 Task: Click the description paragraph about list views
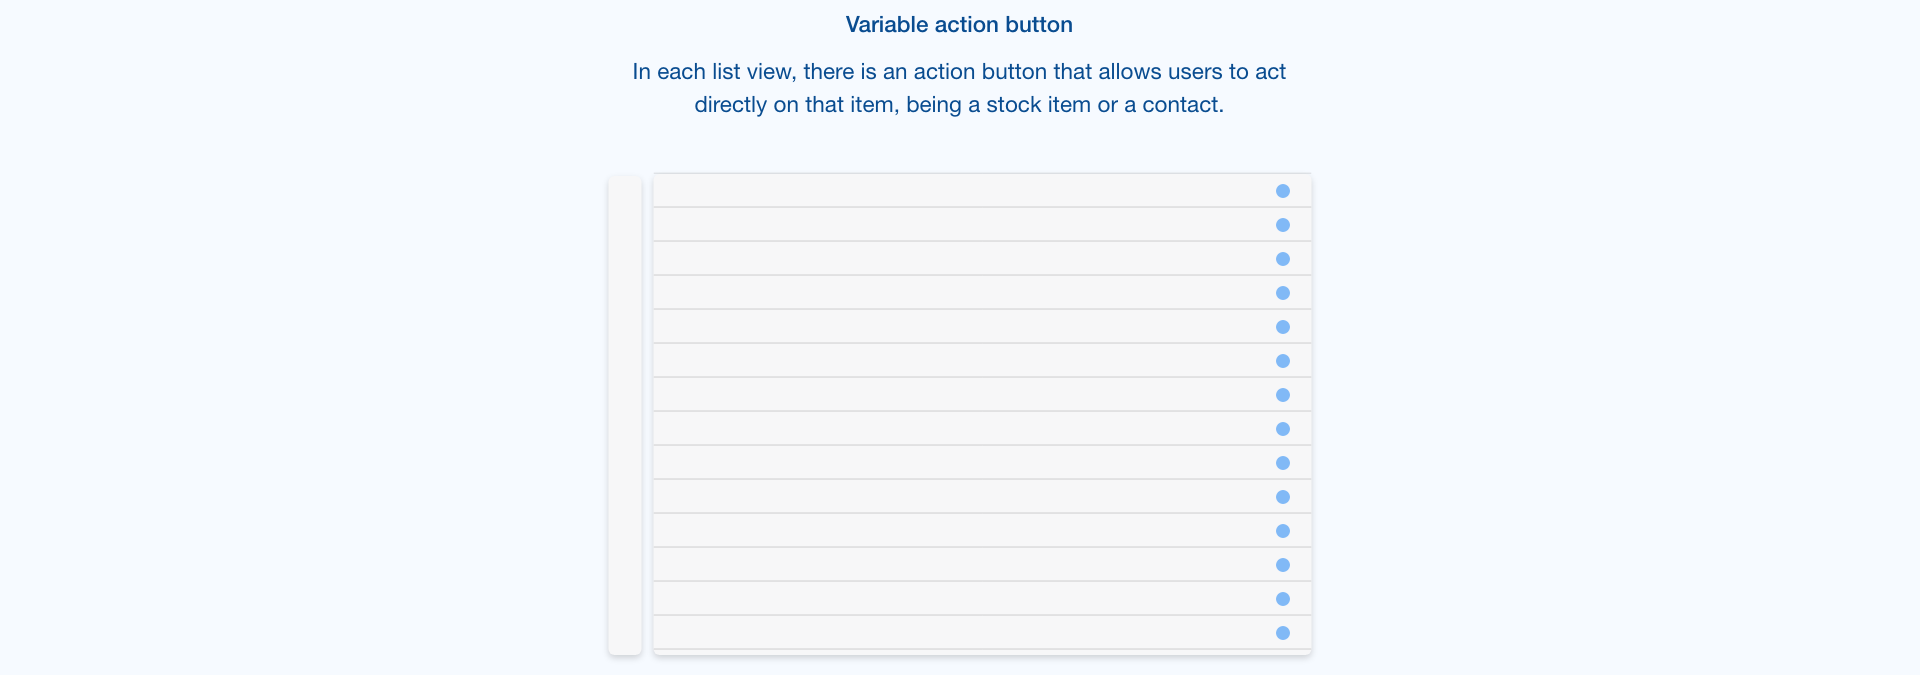point(959,88)
